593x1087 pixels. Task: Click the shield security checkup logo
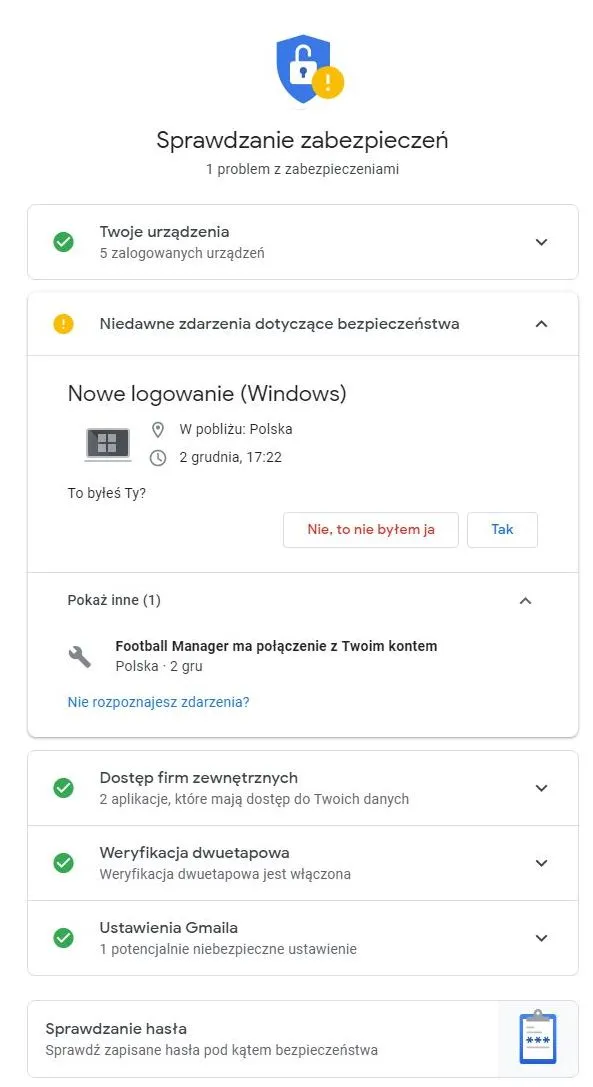point(303,69)
